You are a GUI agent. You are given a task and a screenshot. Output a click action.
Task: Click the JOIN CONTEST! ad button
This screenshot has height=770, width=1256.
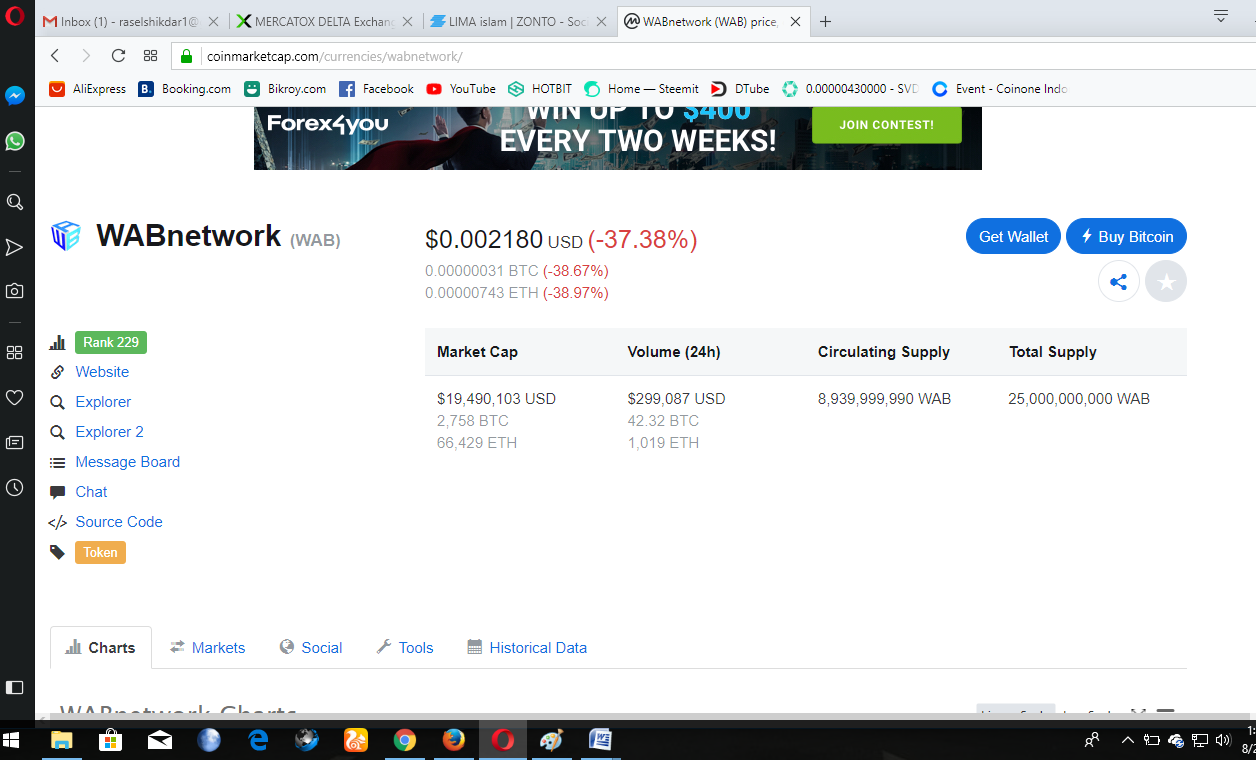887,125
